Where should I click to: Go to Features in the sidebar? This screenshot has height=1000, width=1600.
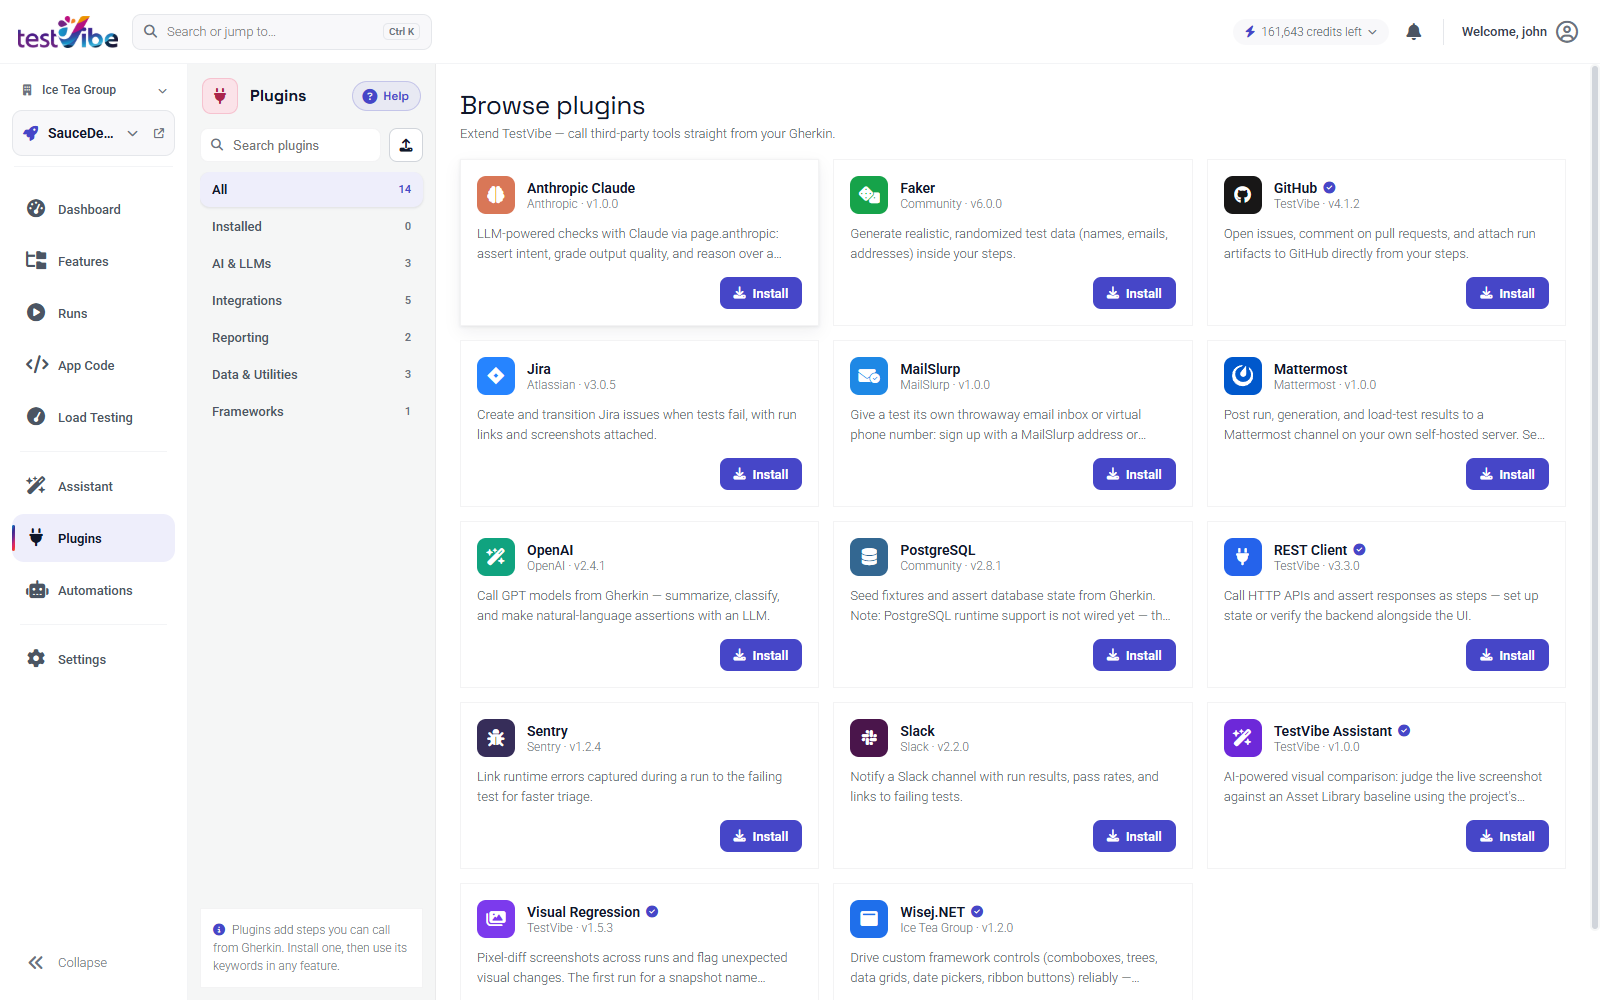pos(93,261)
